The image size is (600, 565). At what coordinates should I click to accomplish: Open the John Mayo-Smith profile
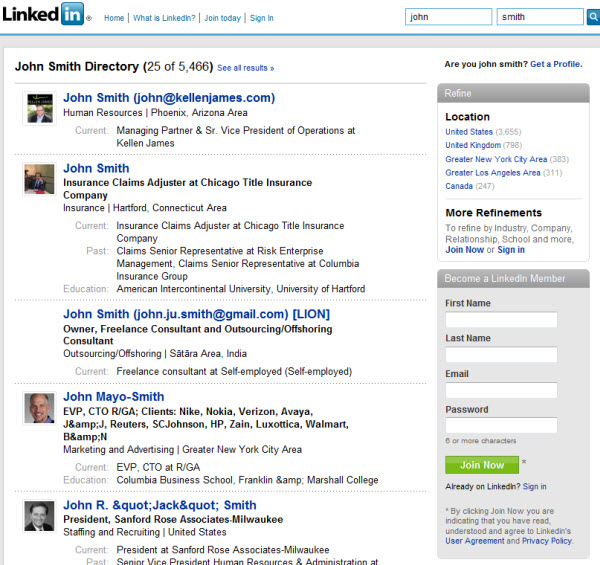114,397
